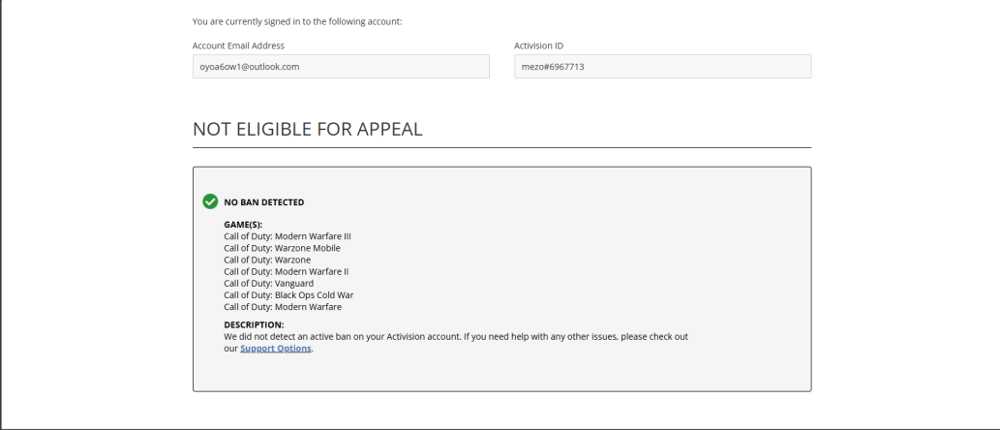This screenshot has height=430, width=1000.
Task: Click the DESCRIPTION: label
Action: [x=254, y=325]
